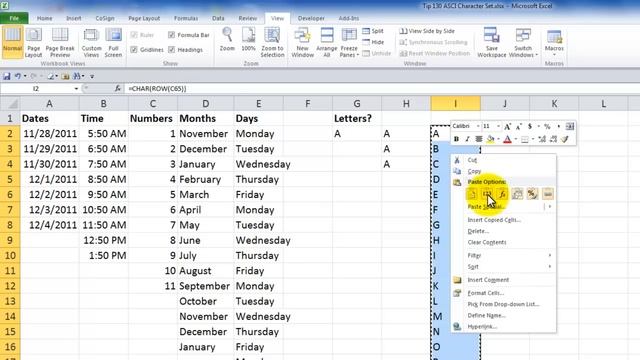Choose Paste Link option icon
The height and width of the screenshot is (360, 640).
(548, 194)
